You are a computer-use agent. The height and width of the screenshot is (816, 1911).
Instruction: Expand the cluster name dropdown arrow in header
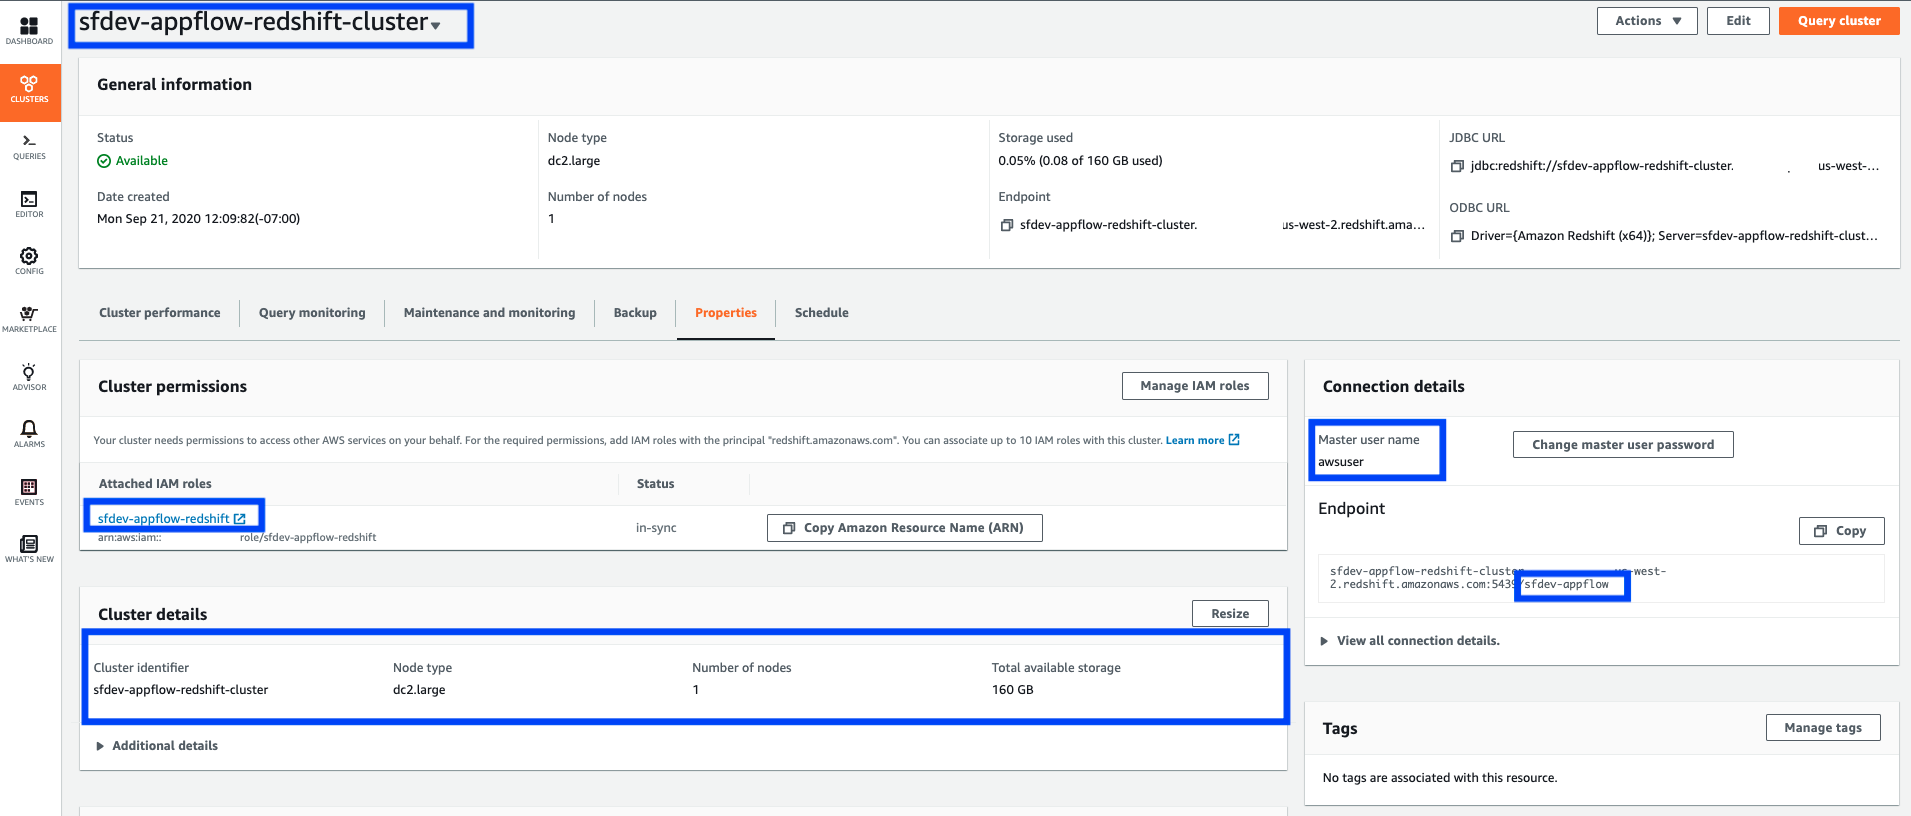click(436, 26)
